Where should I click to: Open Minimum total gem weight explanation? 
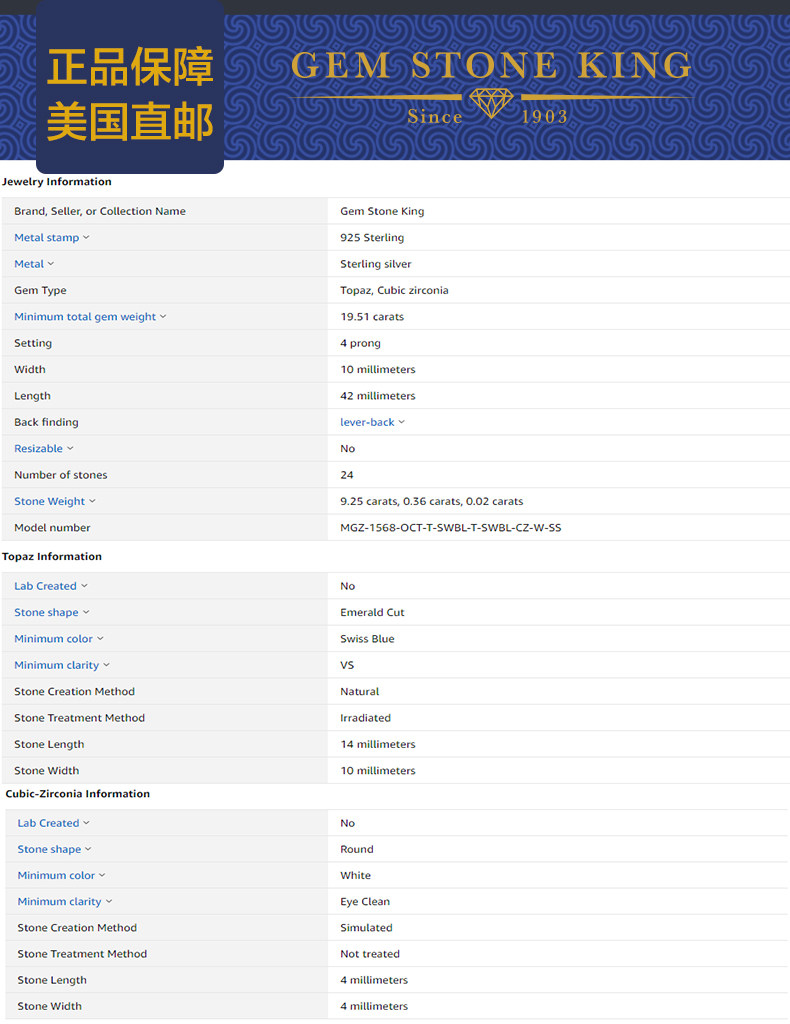(x=85, y=317)
